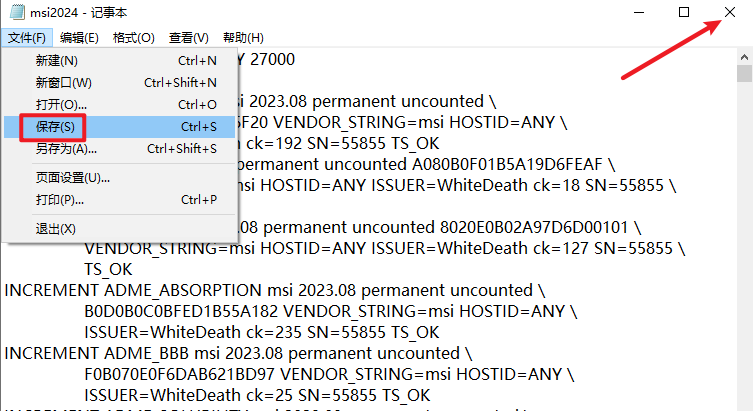Viewport: 753px width, 411px height.
Task: Close the Notepad window with X
Action: coord(730,12)
